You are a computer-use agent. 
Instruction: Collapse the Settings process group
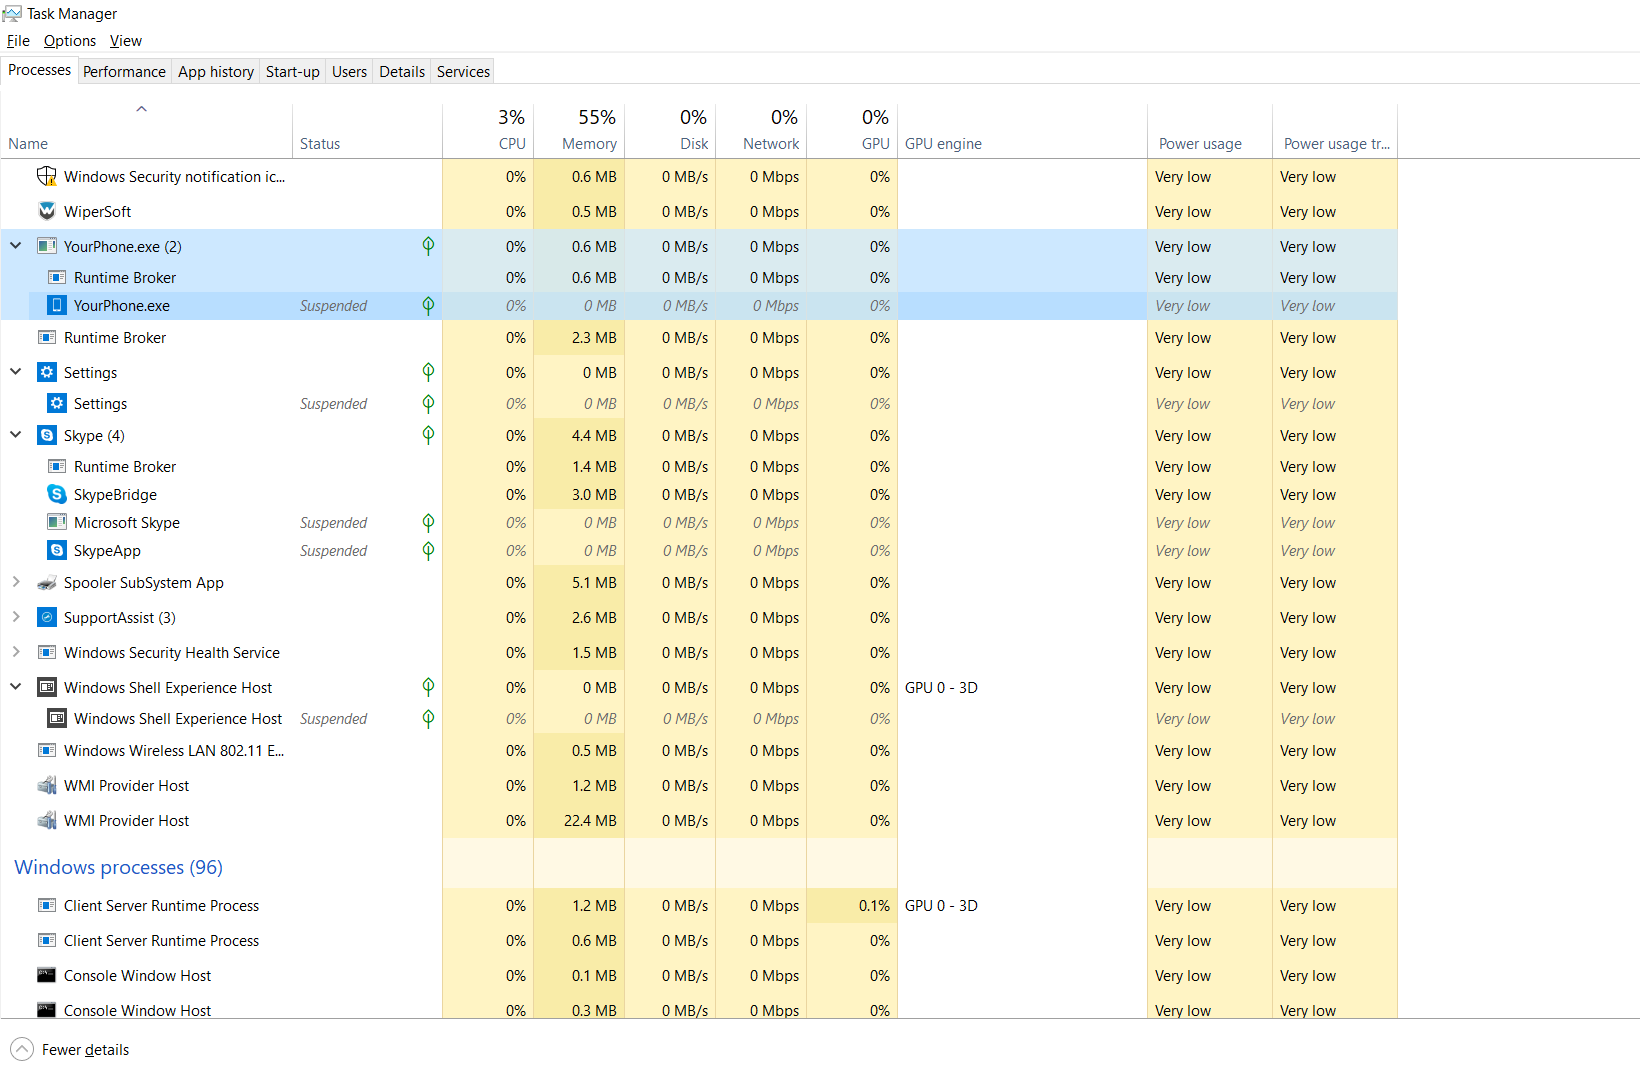(x=15, y=371)
